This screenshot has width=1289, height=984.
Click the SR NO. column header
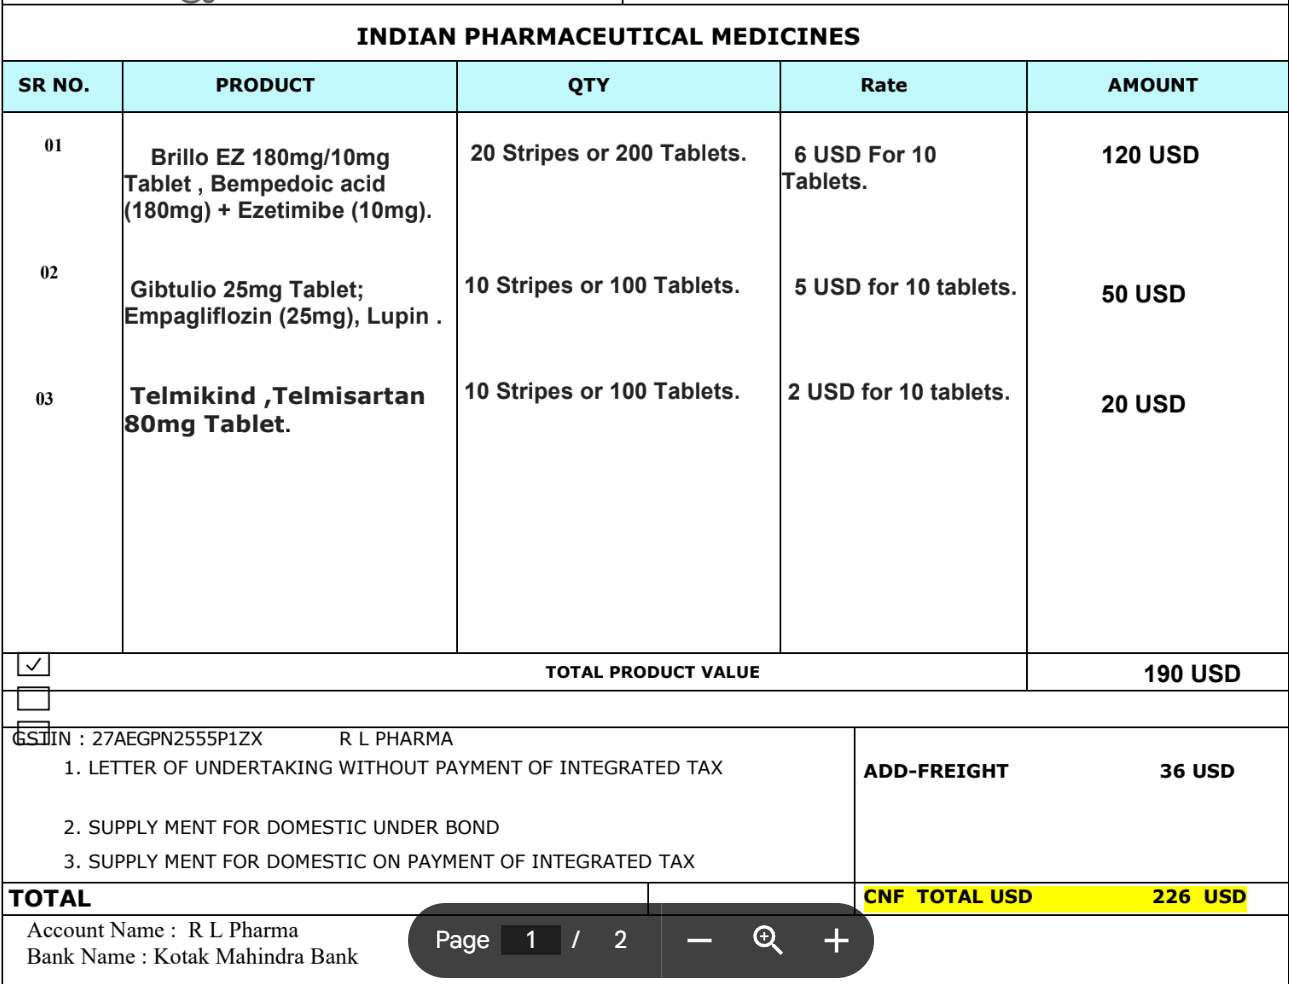point(54,86)
